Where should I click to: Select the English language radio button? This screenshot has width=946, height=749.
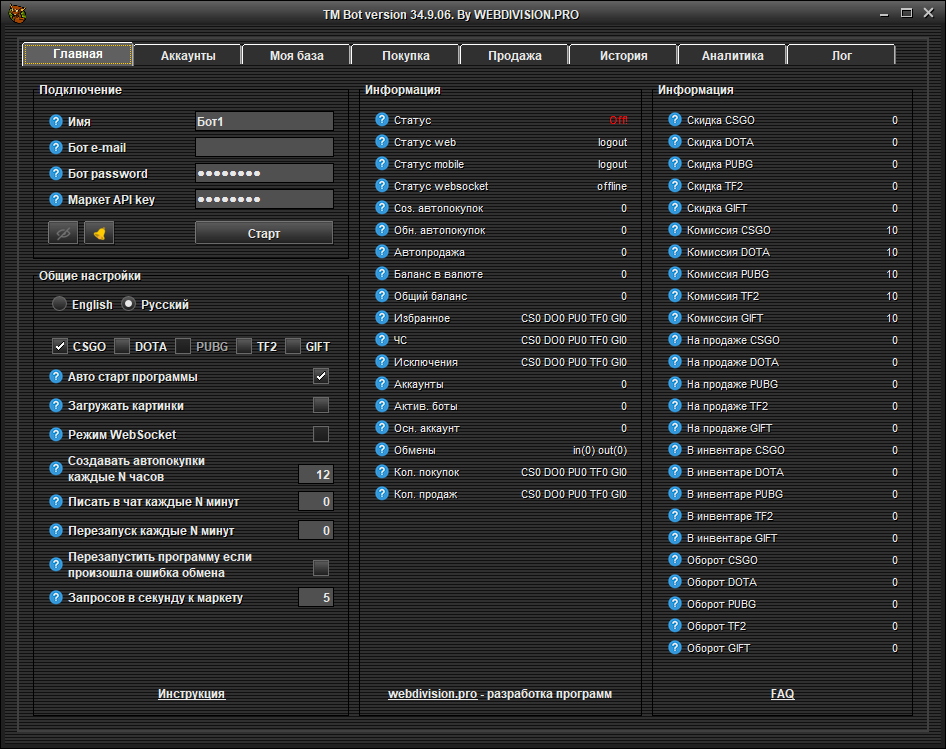click(60, 304)
